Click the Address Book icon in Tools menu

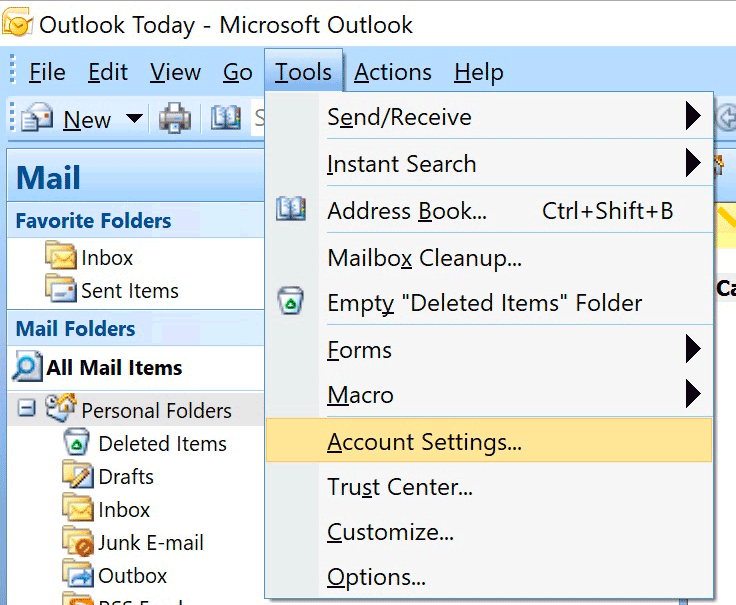[291, 209]
